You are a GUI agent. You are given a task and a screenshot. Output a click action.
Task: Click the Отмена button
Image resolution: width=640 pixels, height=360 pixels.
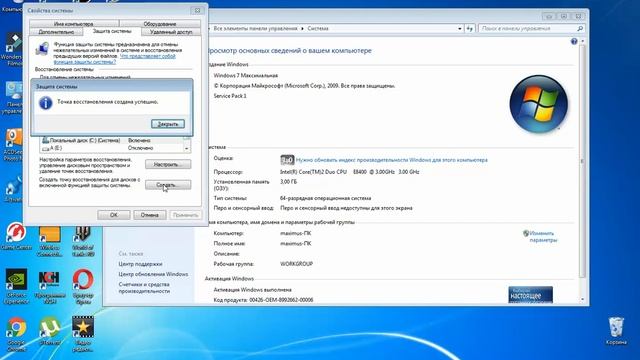coord(149,215)
